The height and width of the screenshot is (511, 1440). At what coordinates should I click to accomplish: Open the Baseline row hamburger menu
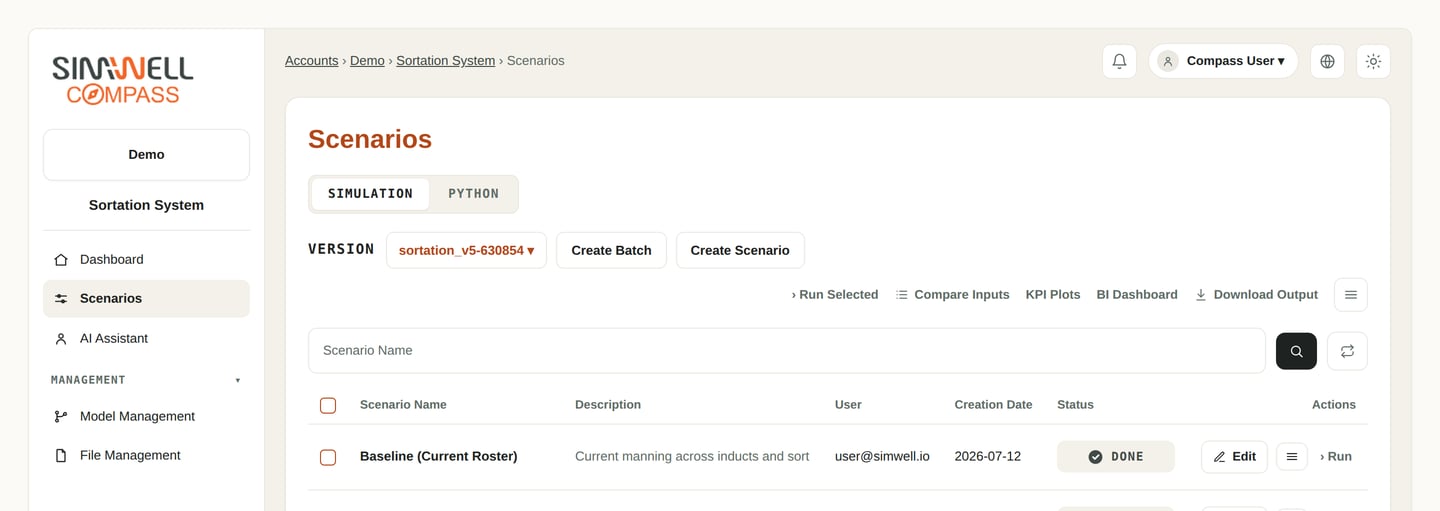(x=1292, y=457)
